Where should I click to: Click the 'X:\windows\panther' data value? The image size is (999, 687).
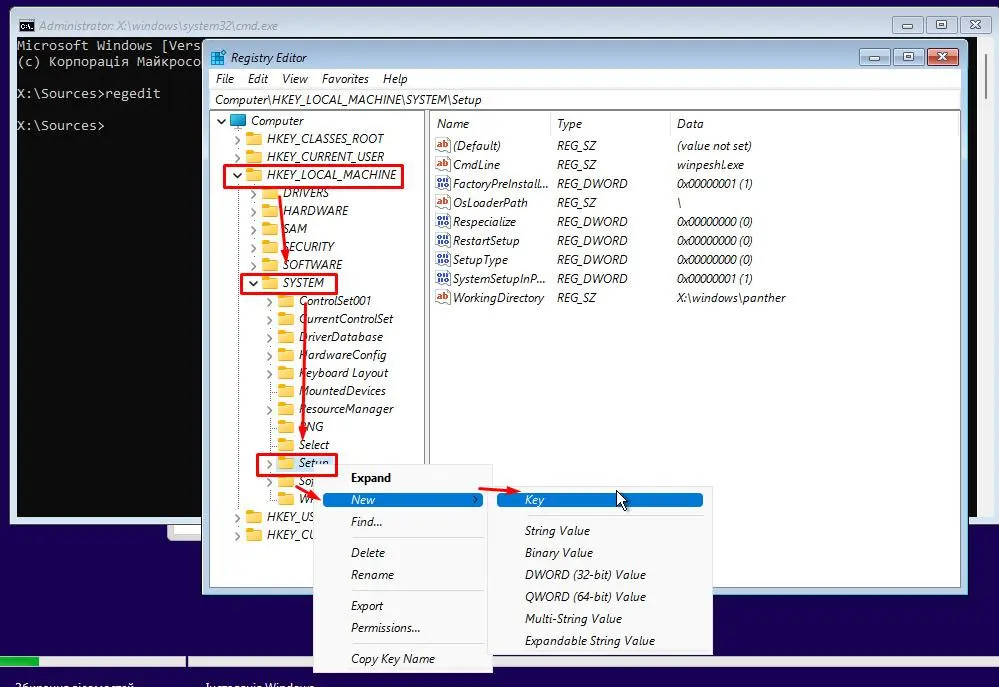pos(731,298)
